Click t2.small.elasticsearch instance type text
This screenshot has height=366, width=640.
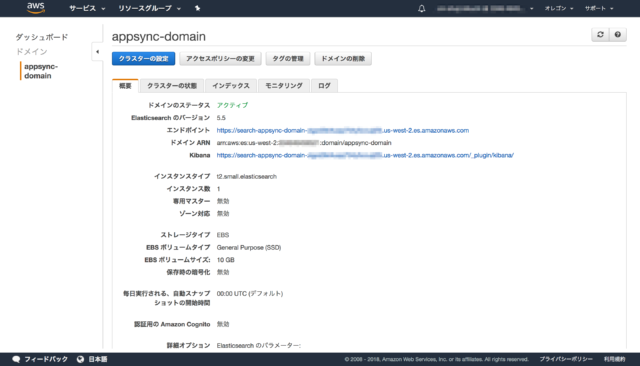pos(247,177)
